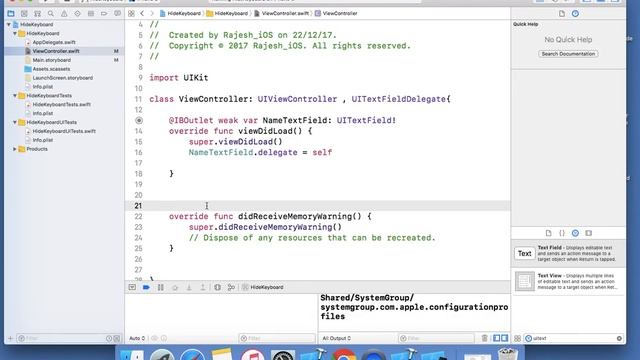Open the All Output dropdown
The image size is (640, 360).
click(337, 338)
